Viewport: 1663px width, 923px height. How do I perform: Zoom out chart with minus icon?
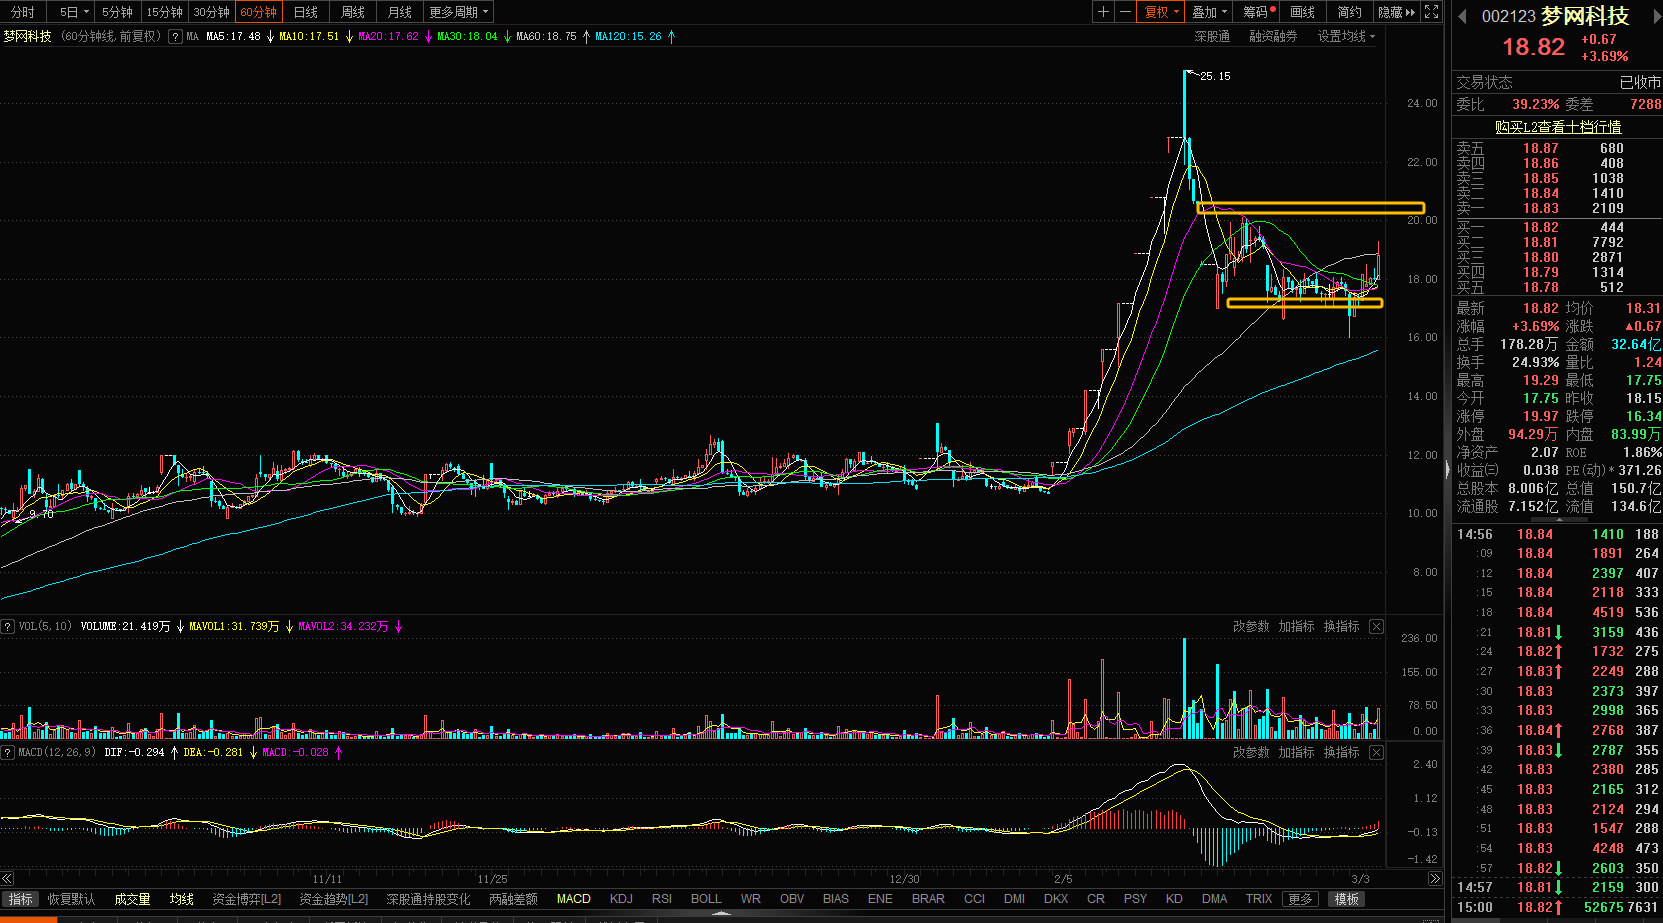point(1125,12)
